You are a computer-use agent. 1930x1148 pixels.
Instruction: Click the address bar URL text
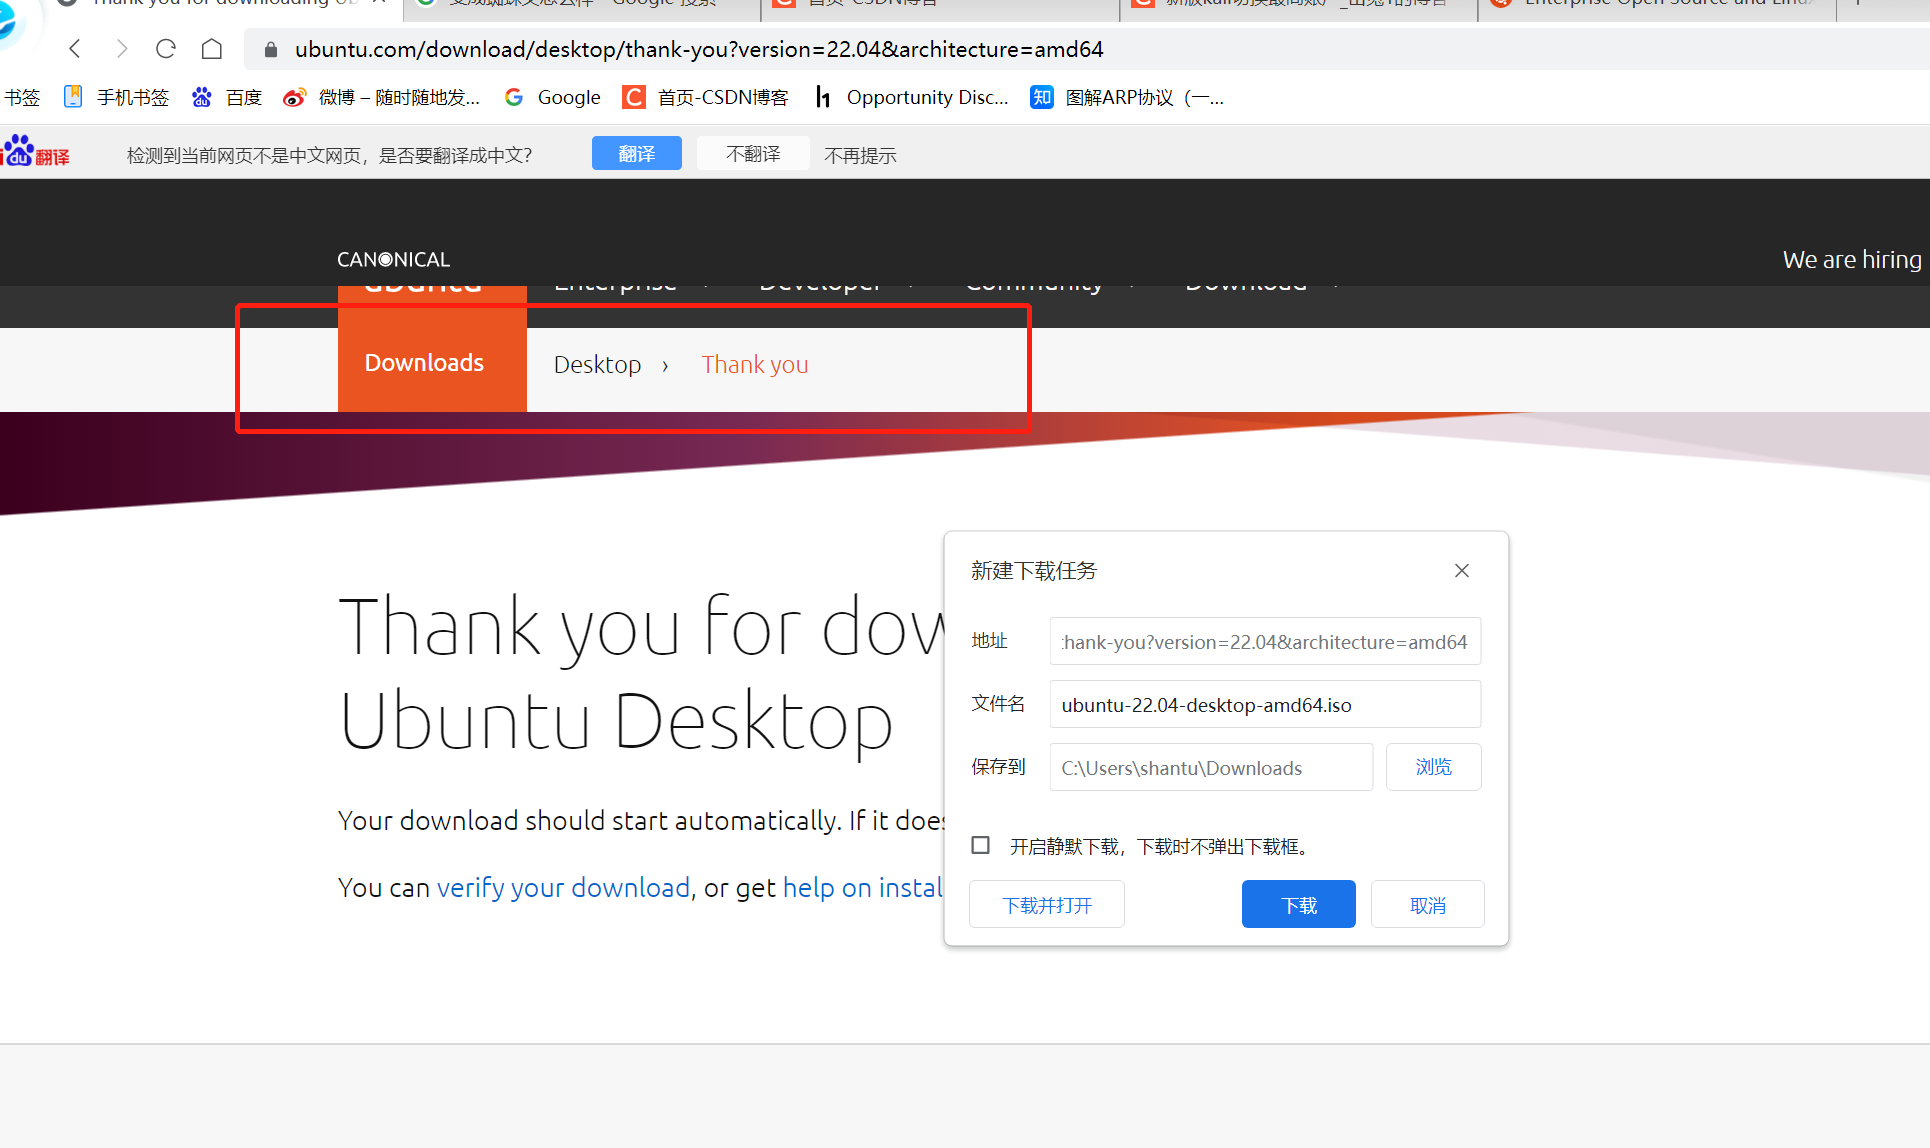coord(699,49)
